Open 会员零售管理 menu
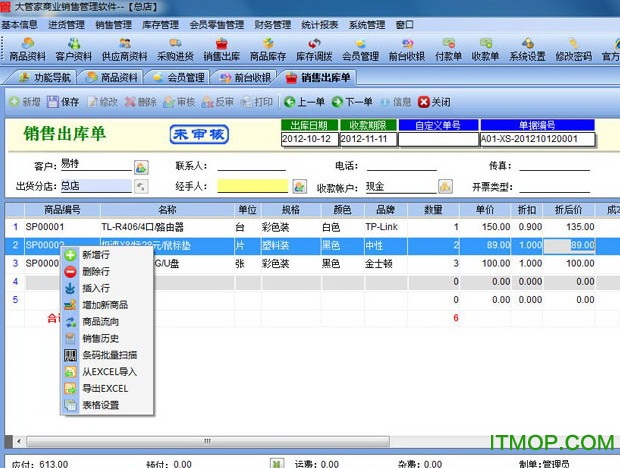620x468 pixels. [217, 25]
